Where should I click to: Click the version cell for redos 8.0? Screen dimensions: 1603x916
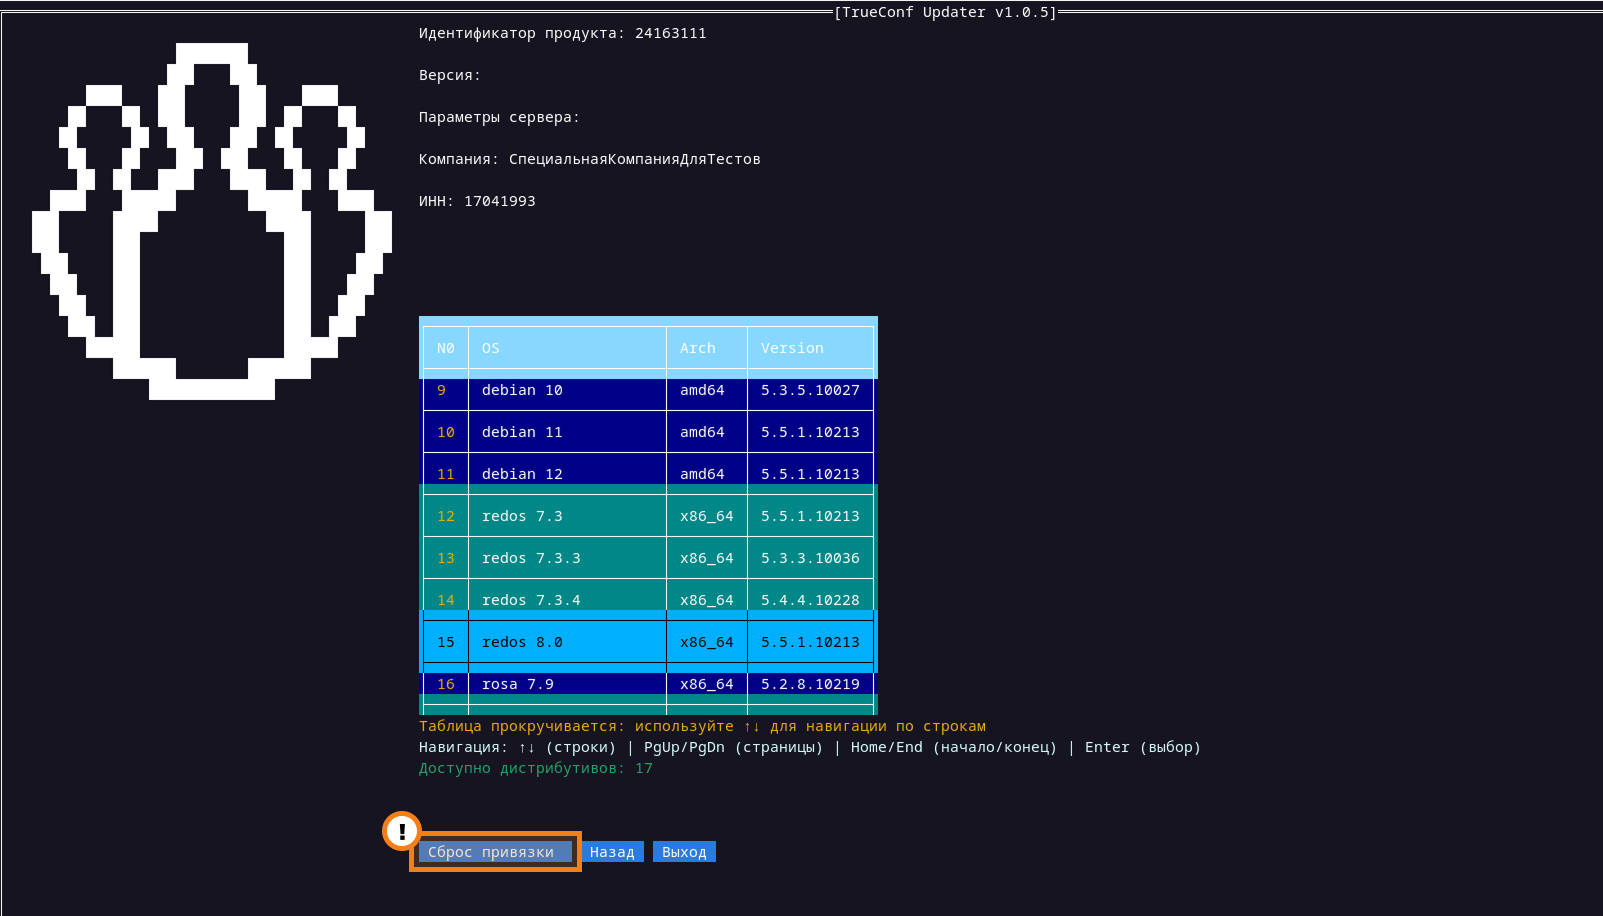click(810, 642)
